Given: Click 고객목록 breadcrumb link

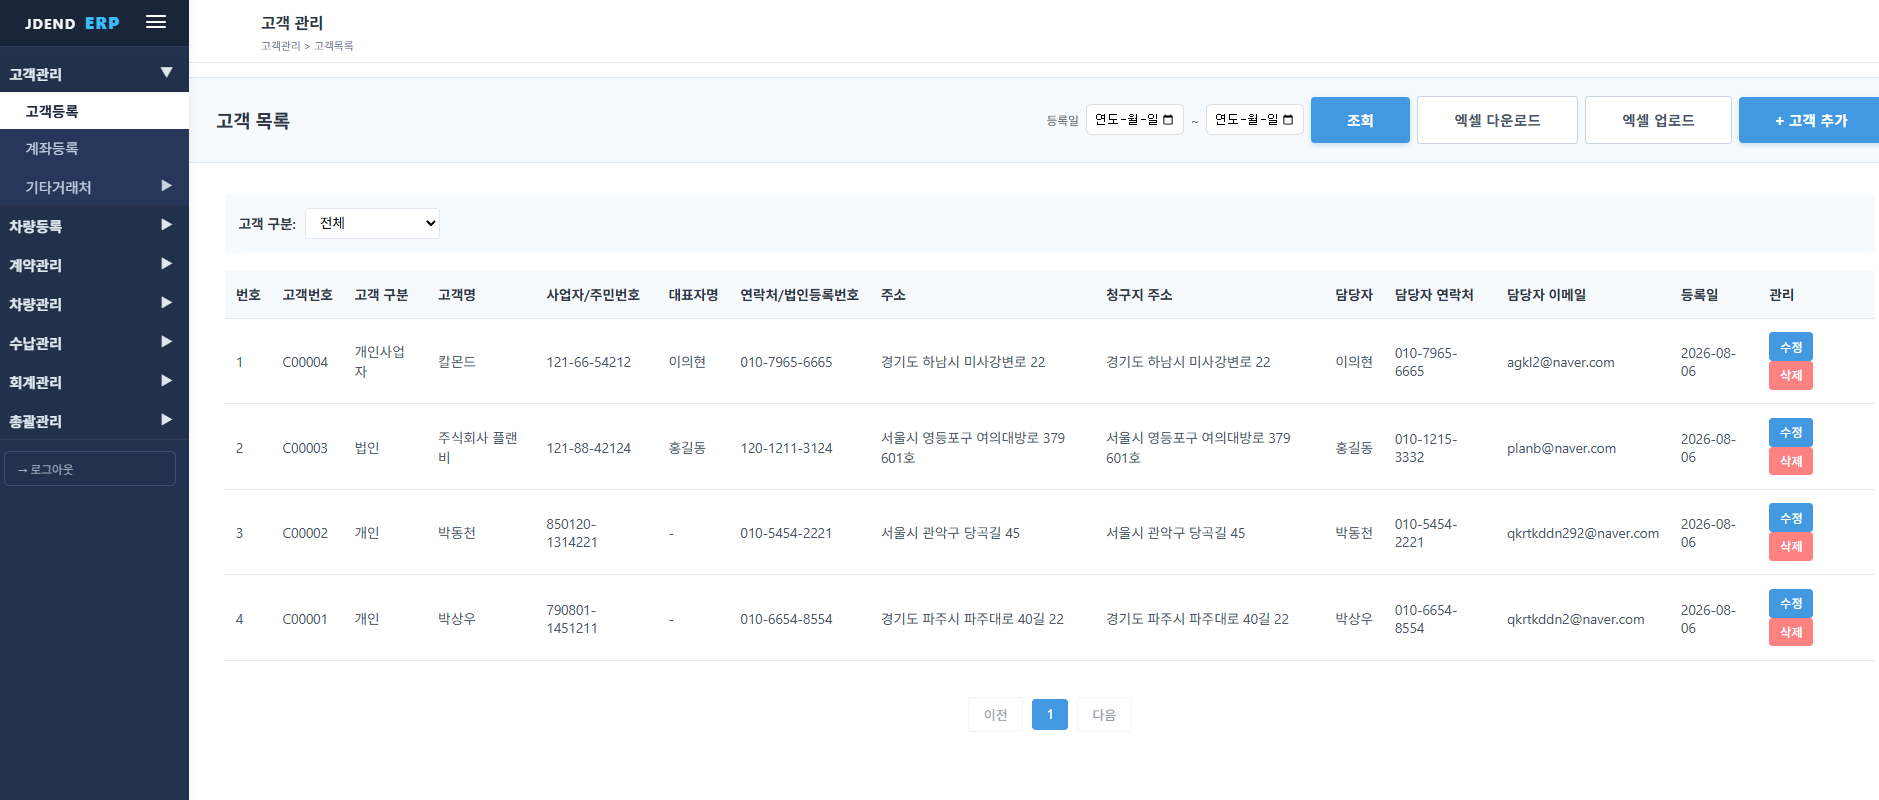Looking at the screenshot, I should coord(334,46).
